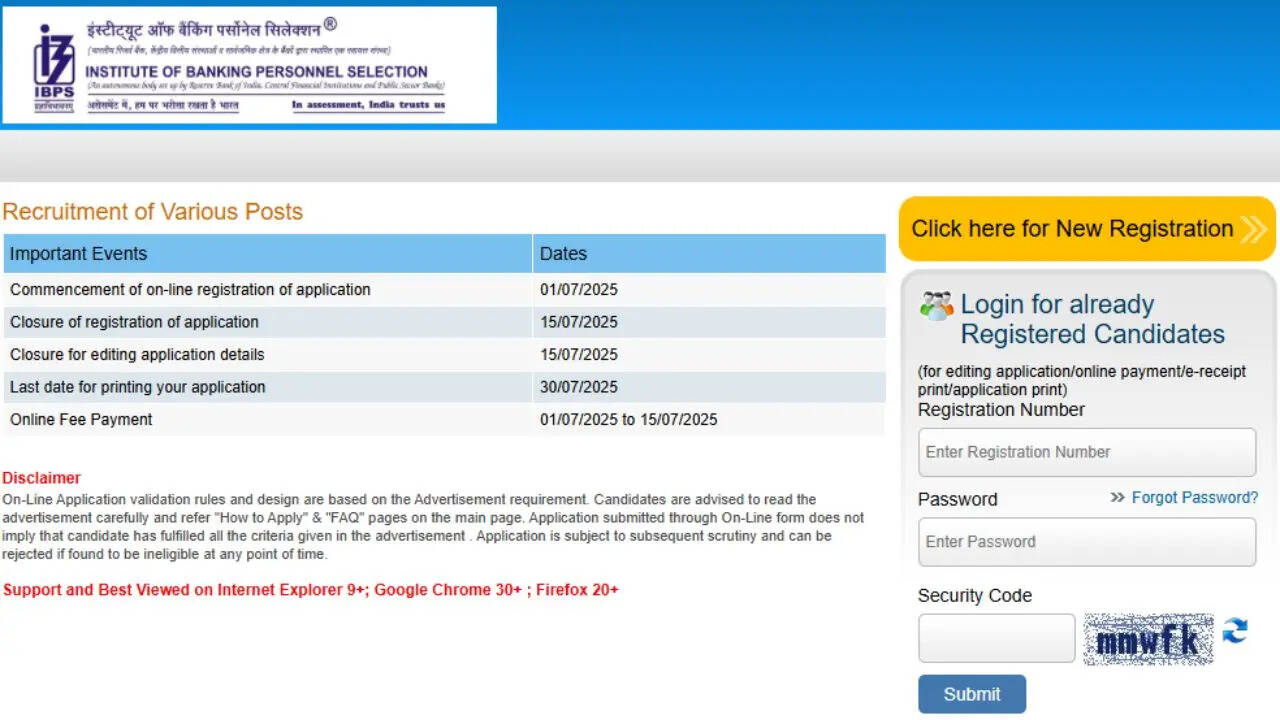Focus the Enter Registration Number field
Viewport: 1280px width, 720px height.
tap(1086, 452)
